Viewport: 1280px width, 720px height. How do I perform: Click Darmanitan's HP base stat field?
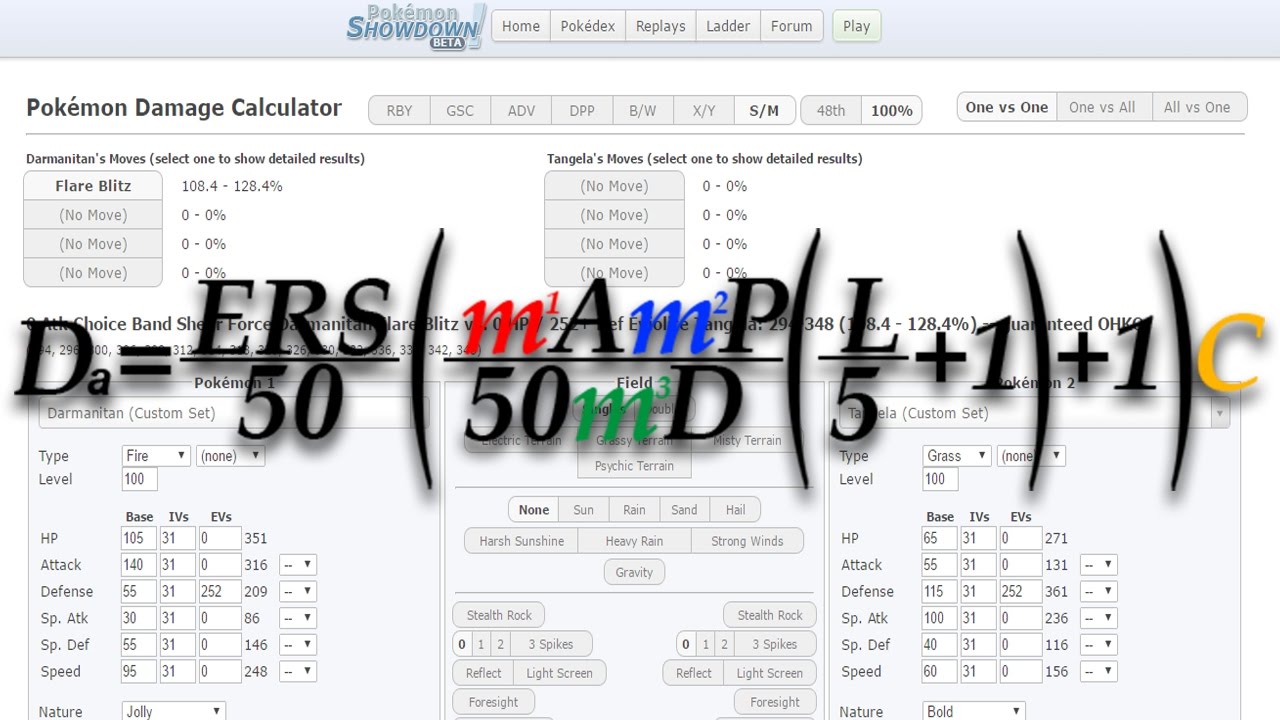click(x=140, y=538)
